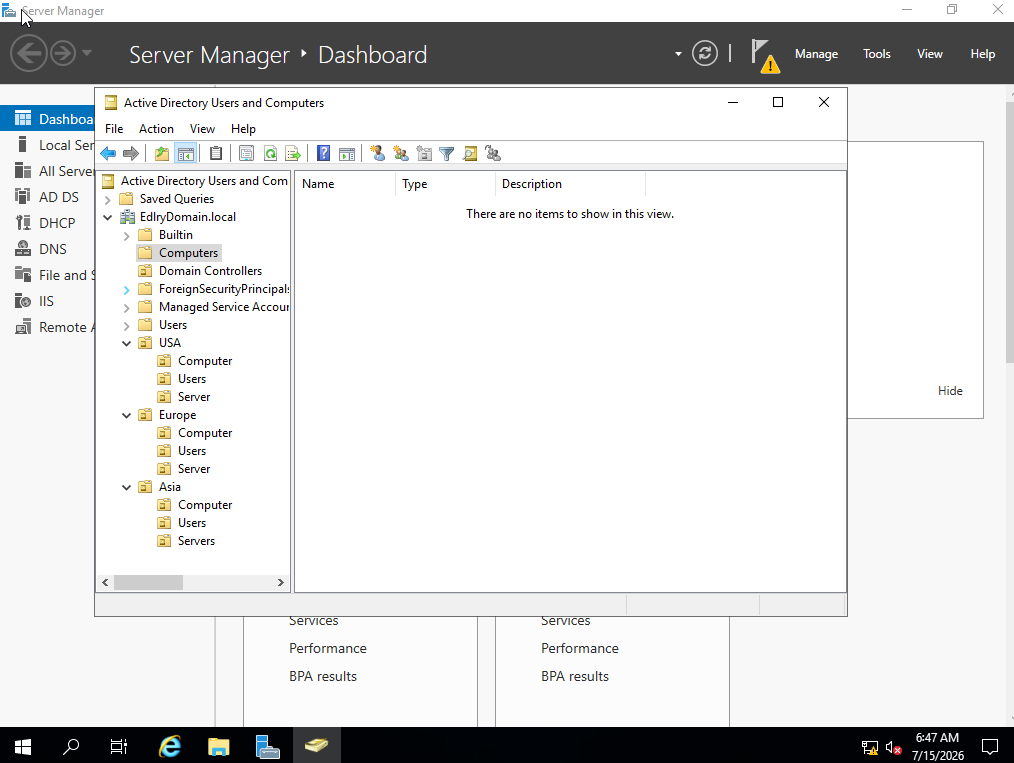Open the Server Manager notifications flag
1014x763 pixels.
(764, 56)
